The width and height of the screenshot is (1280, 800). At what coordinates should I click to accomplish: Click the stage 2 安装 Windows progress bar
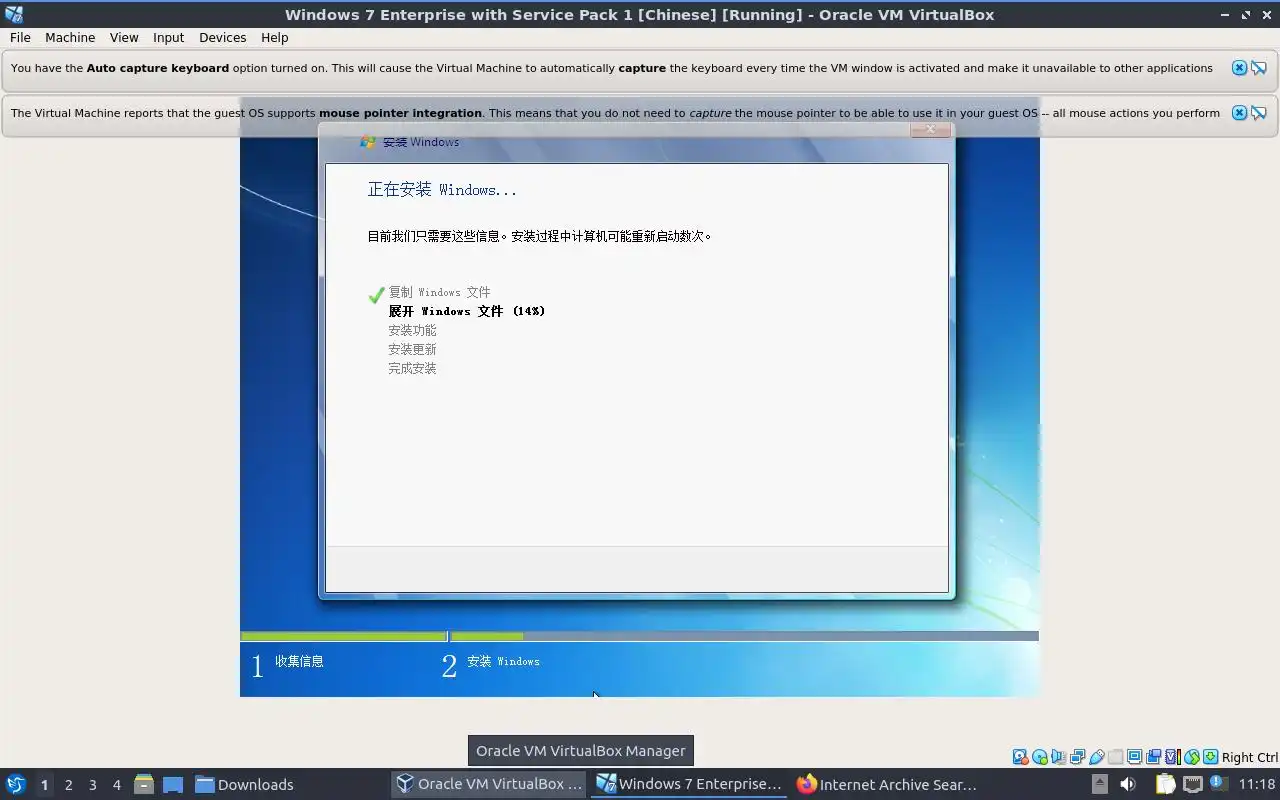744,636
